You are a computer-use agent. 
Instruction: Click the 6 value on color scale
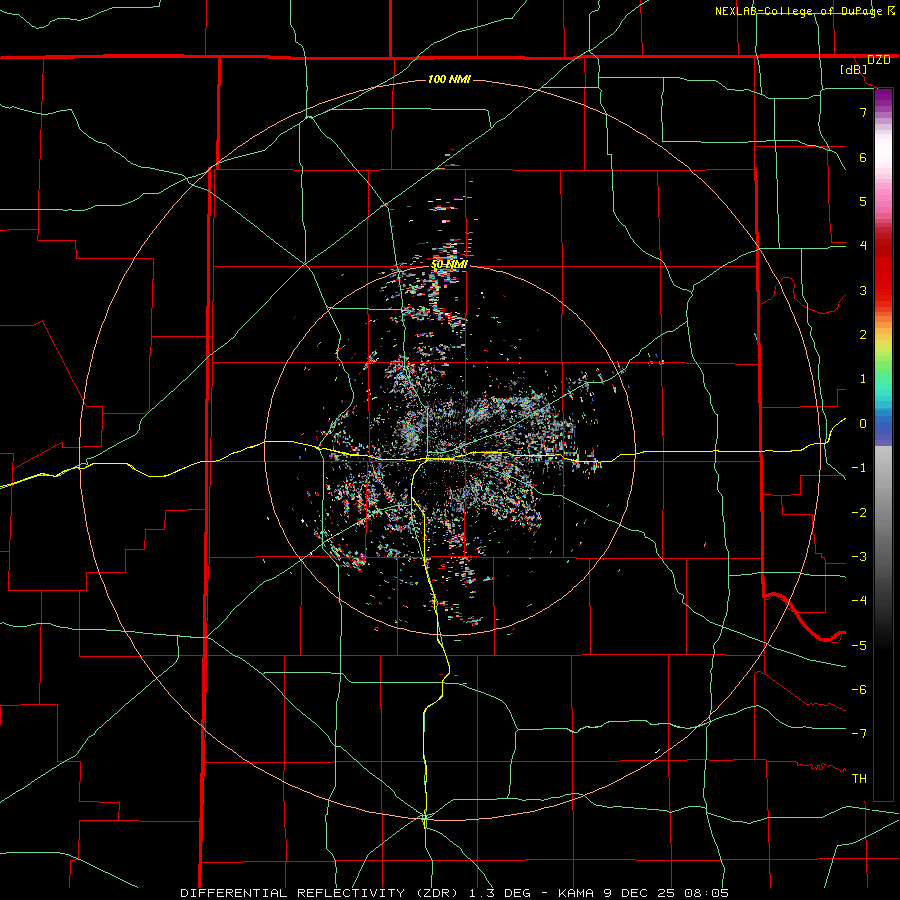coord(863,157)
